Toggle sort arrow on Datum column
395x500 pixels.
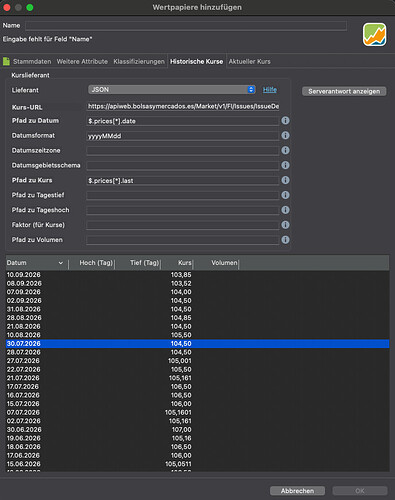click(x=61, y=263)
